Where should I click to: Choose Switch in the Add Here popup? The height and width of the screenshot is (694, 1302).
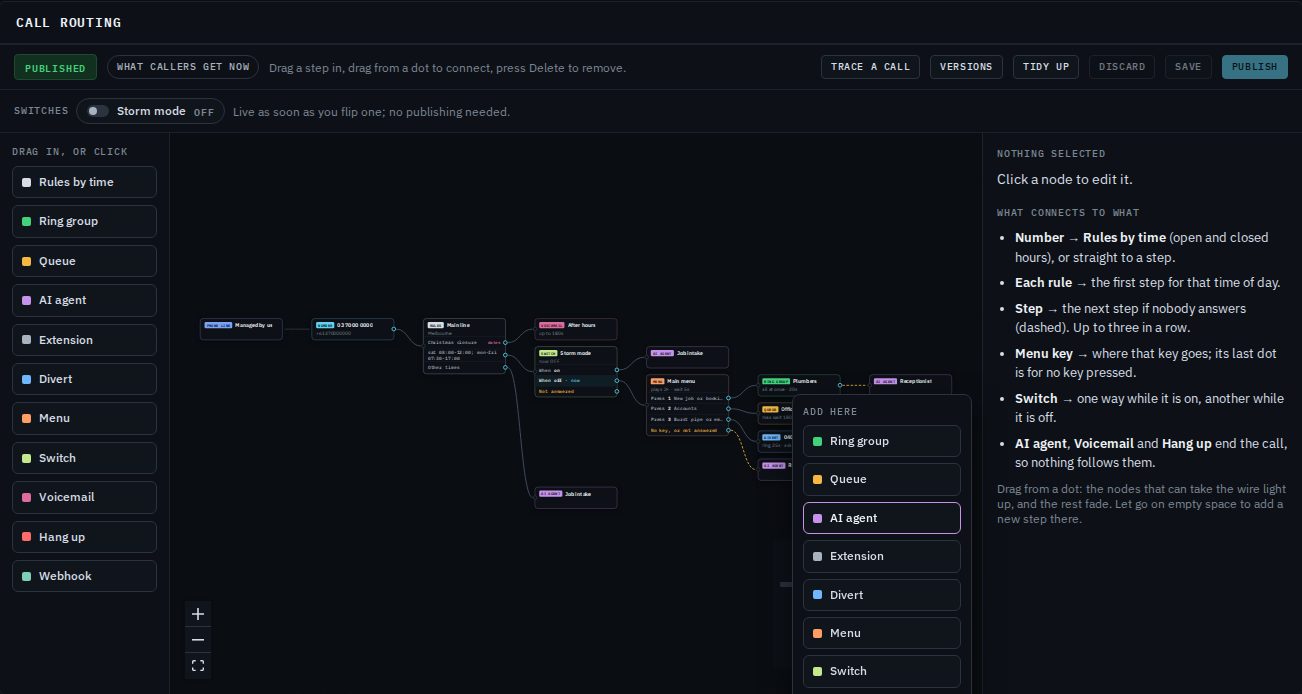click(881, 671)
